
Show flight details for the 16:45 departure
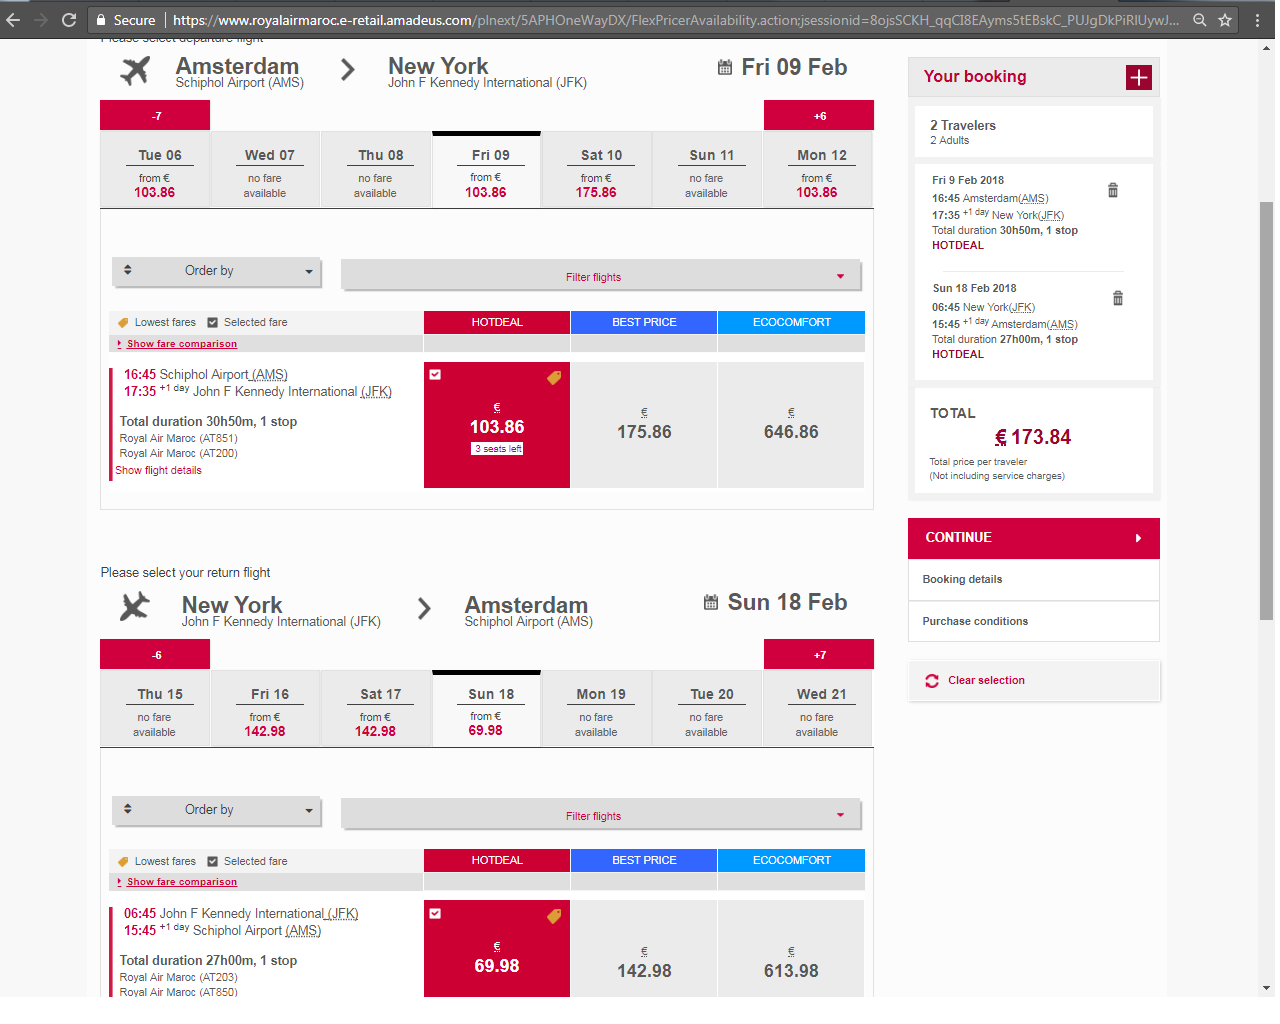(158, 471)
